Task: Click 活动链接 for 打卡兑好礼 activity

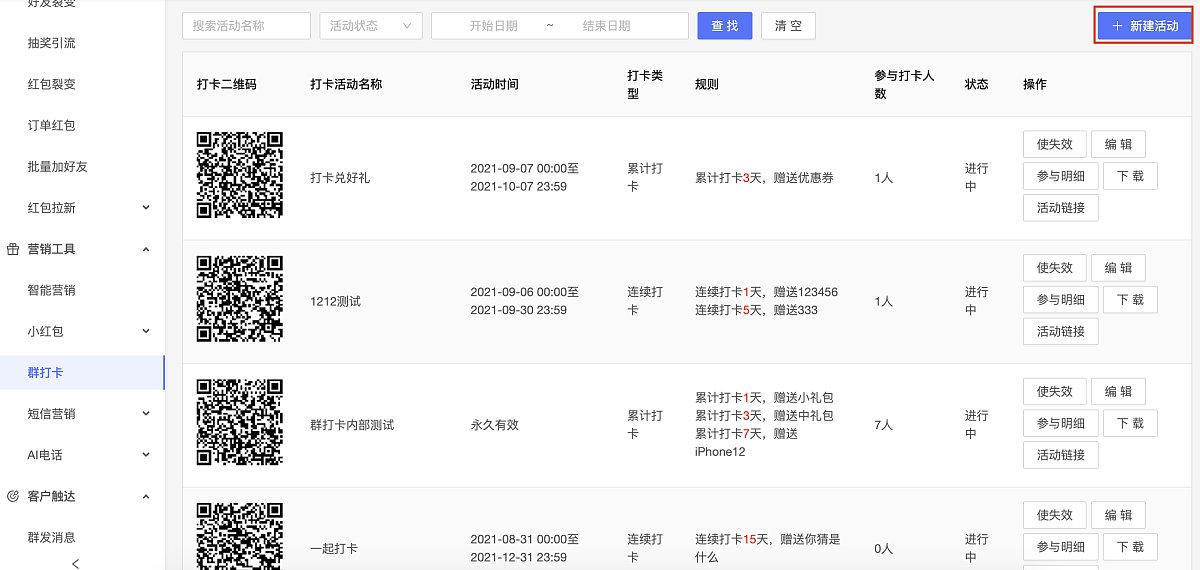Action: pos(1060,208)
